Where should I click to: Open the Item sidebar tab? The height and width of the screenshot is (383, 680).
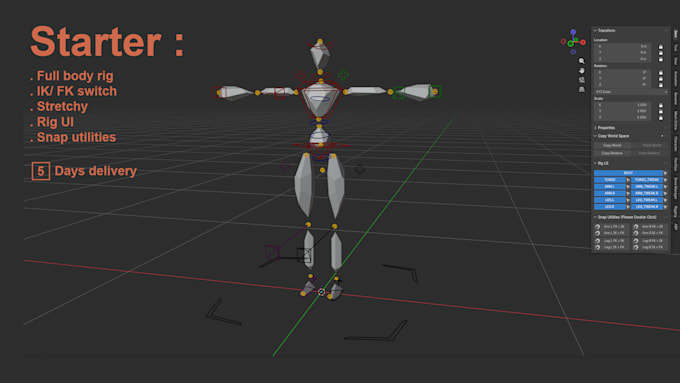(x=675, y=34)
